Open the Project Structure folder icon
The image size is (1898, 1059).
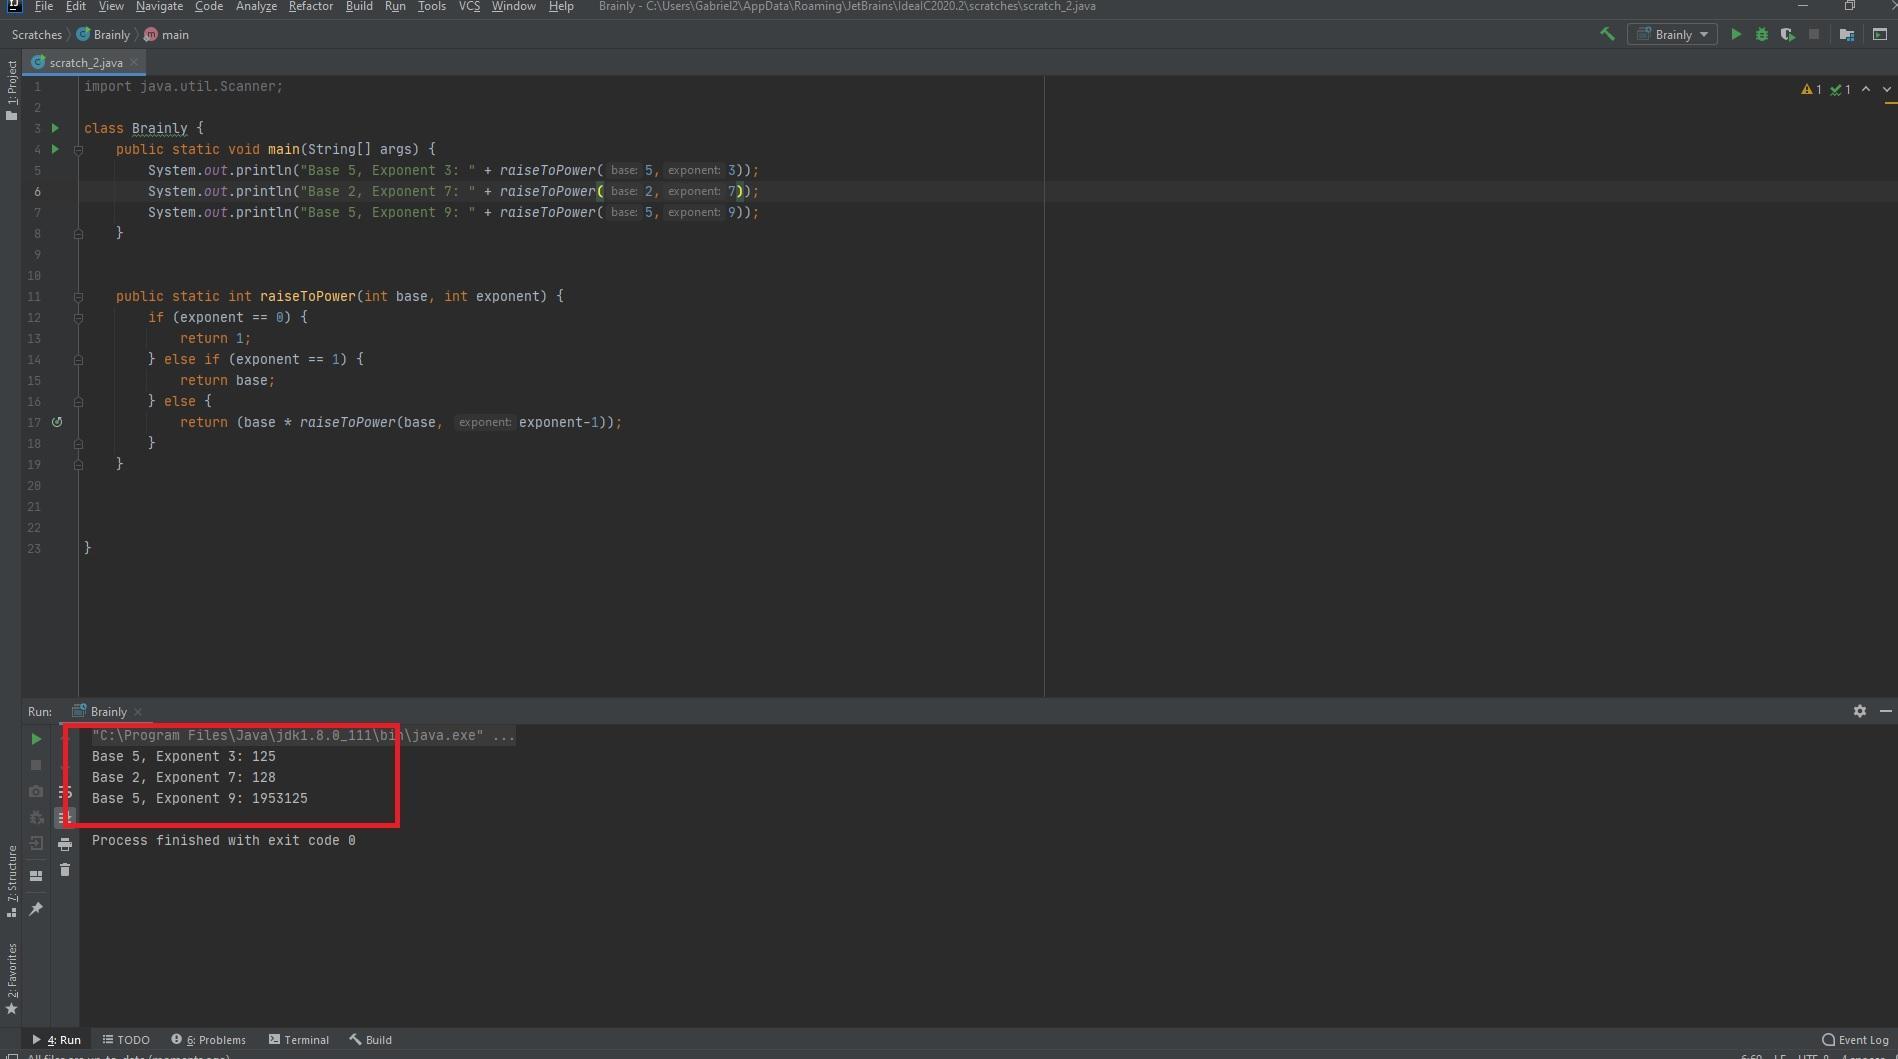click(1847, 34)
